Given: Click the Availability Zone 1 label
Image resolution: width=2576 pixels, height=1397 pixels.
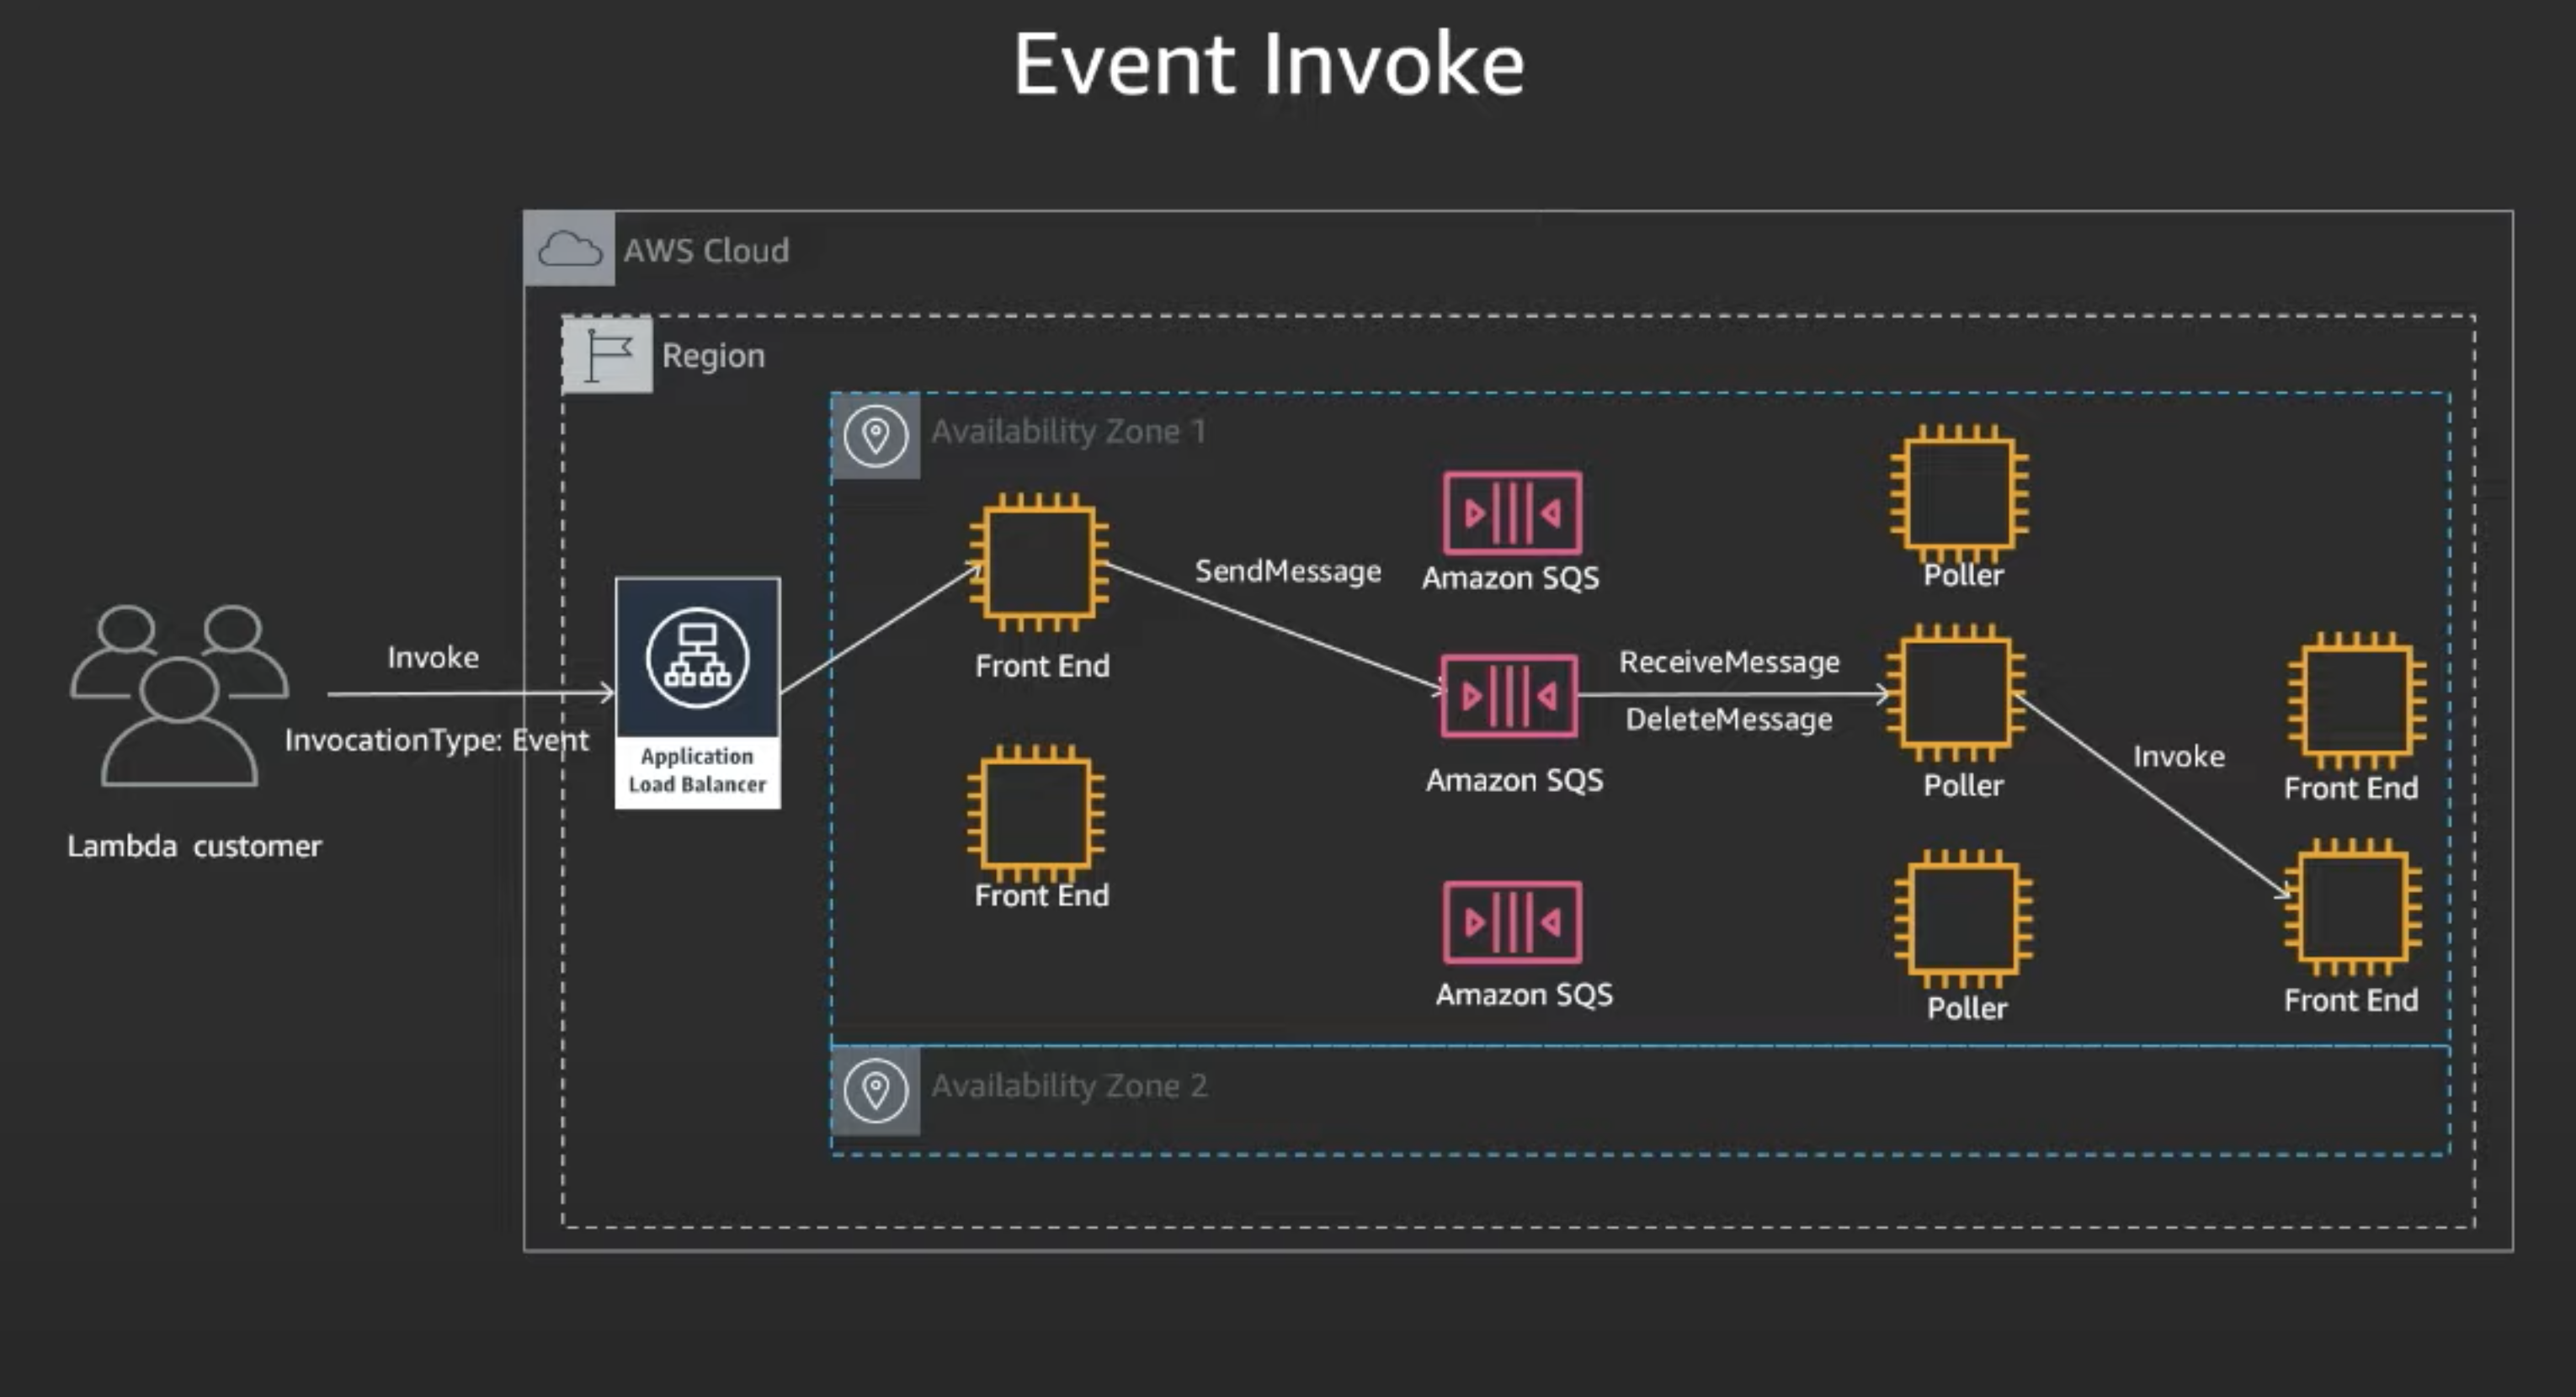Looking at the screenshot, I should (1068, 432).
